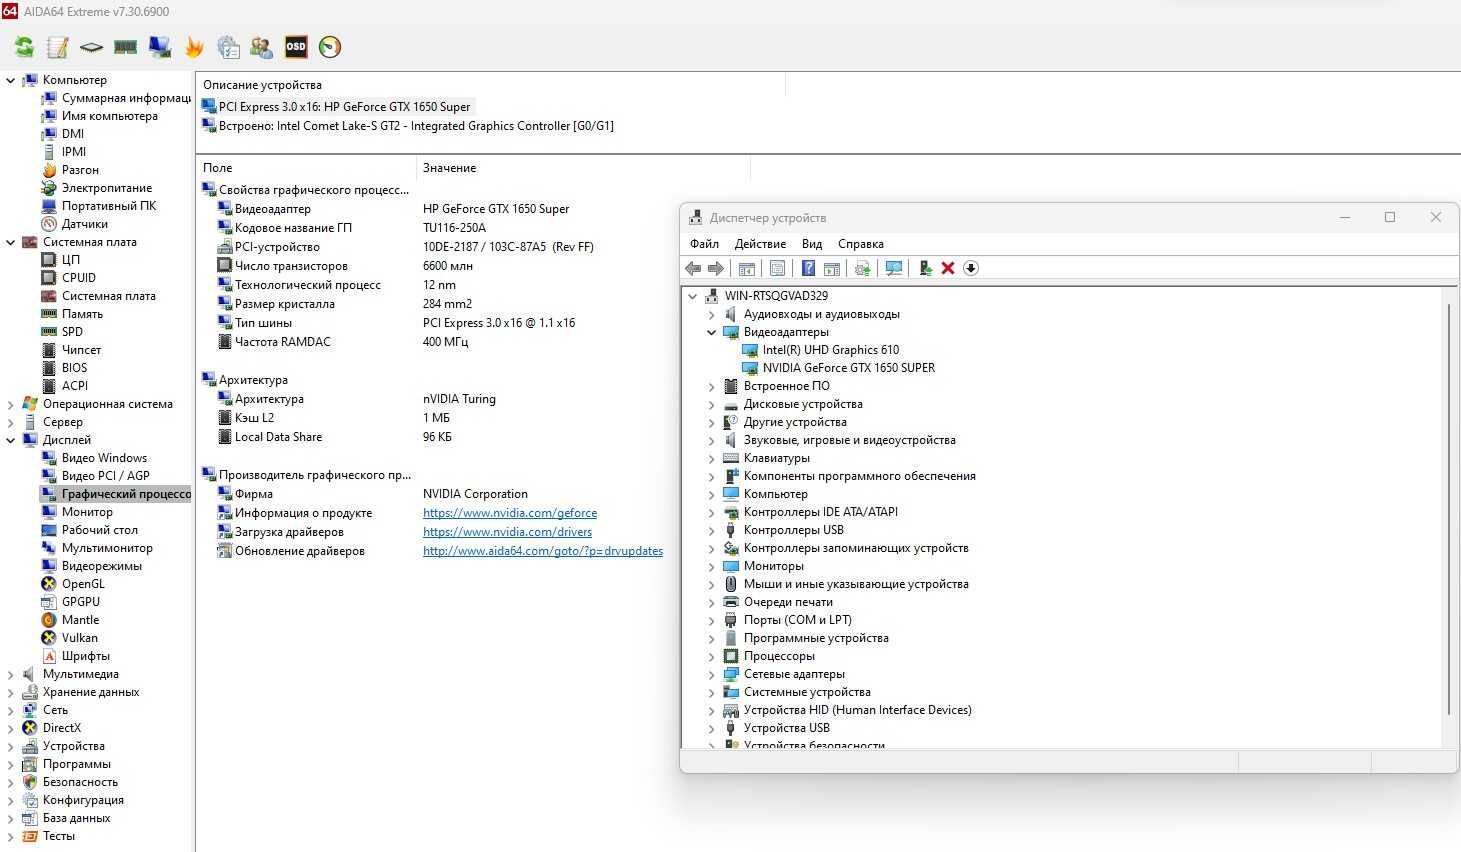
Task: Click the TU116-250A value
Action: 454,228
